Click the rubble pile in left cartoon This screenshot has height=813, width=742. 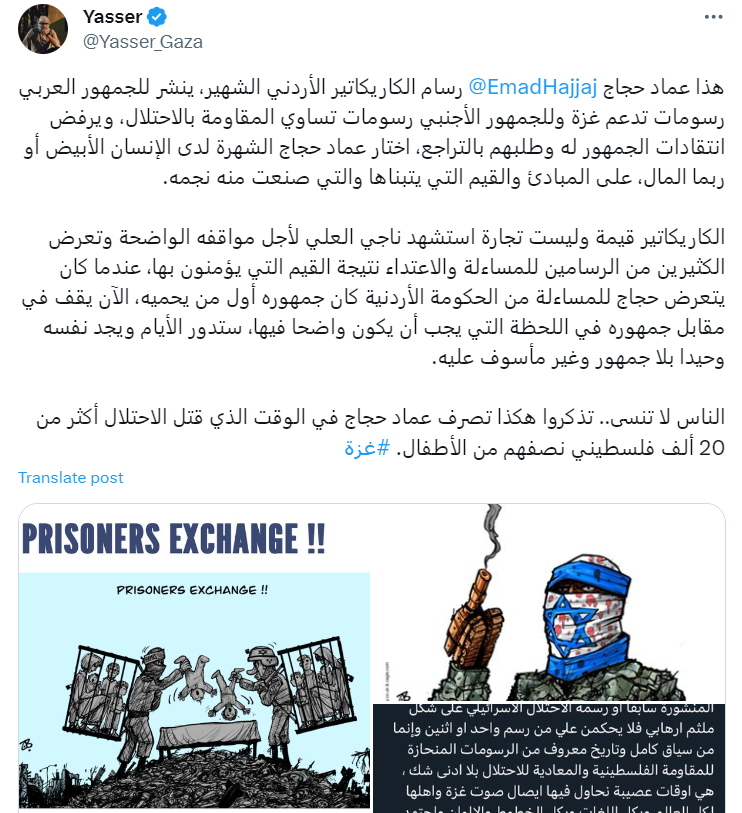tap(194, 780)
